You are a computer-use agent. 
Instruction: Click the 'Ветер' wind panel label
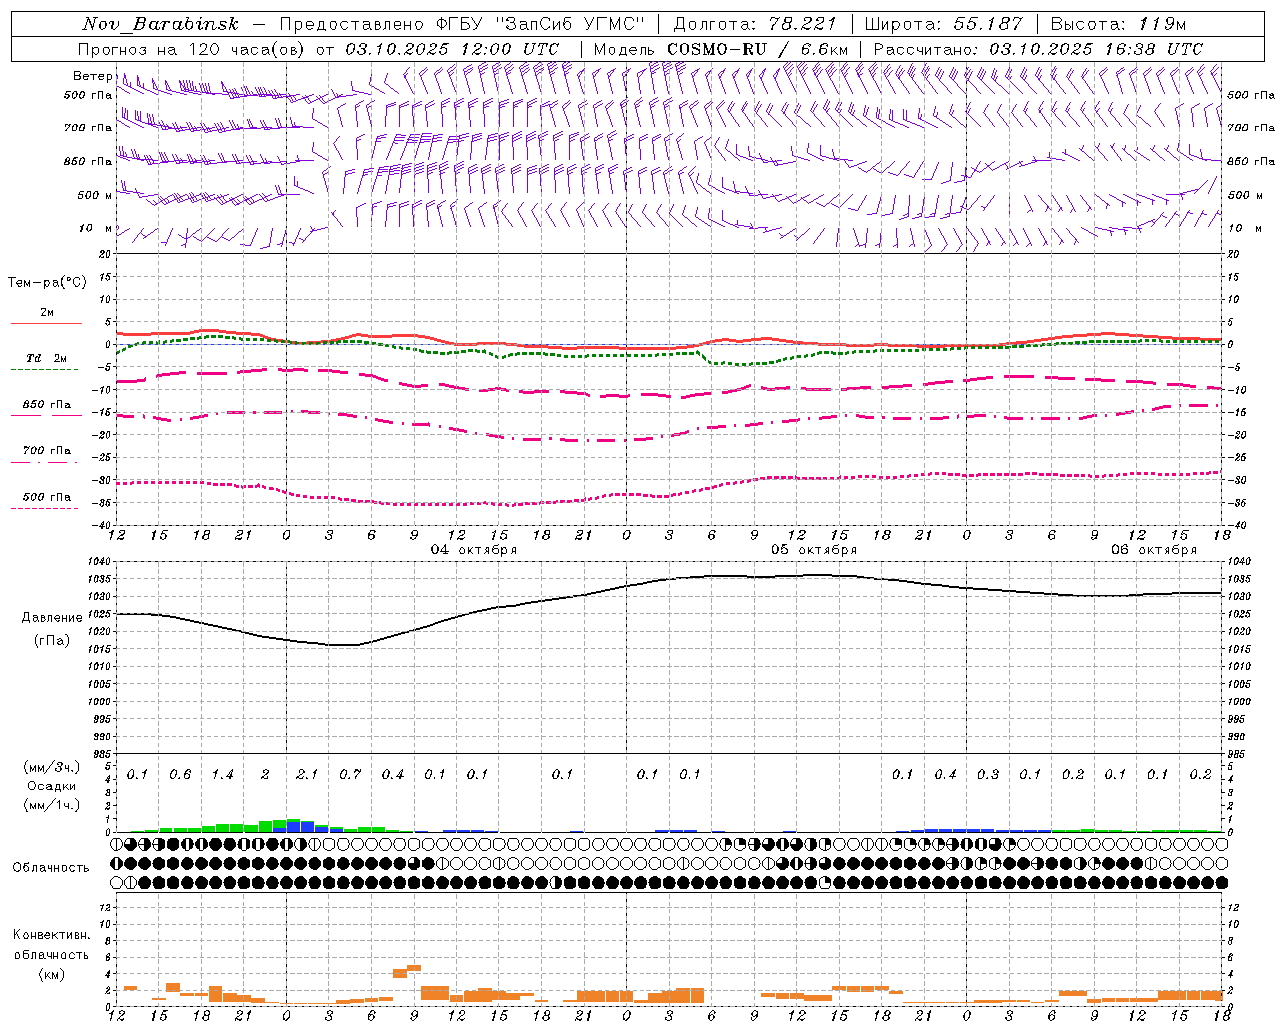click(92, 76)
